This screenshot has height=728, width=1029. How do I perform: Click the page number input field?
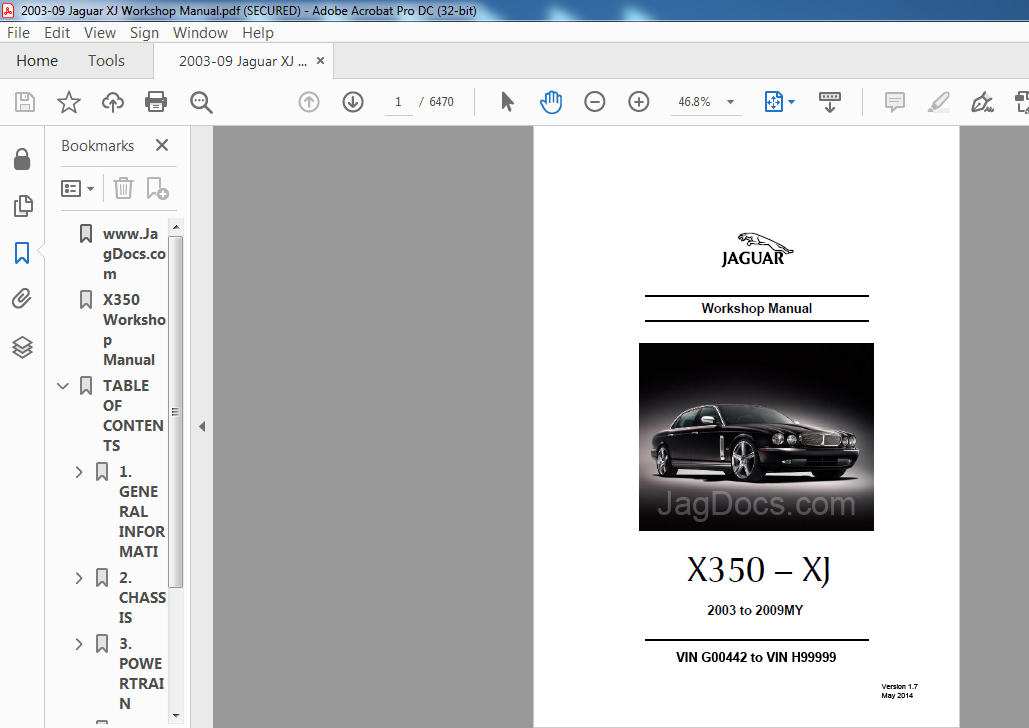[x=398, y=102]
